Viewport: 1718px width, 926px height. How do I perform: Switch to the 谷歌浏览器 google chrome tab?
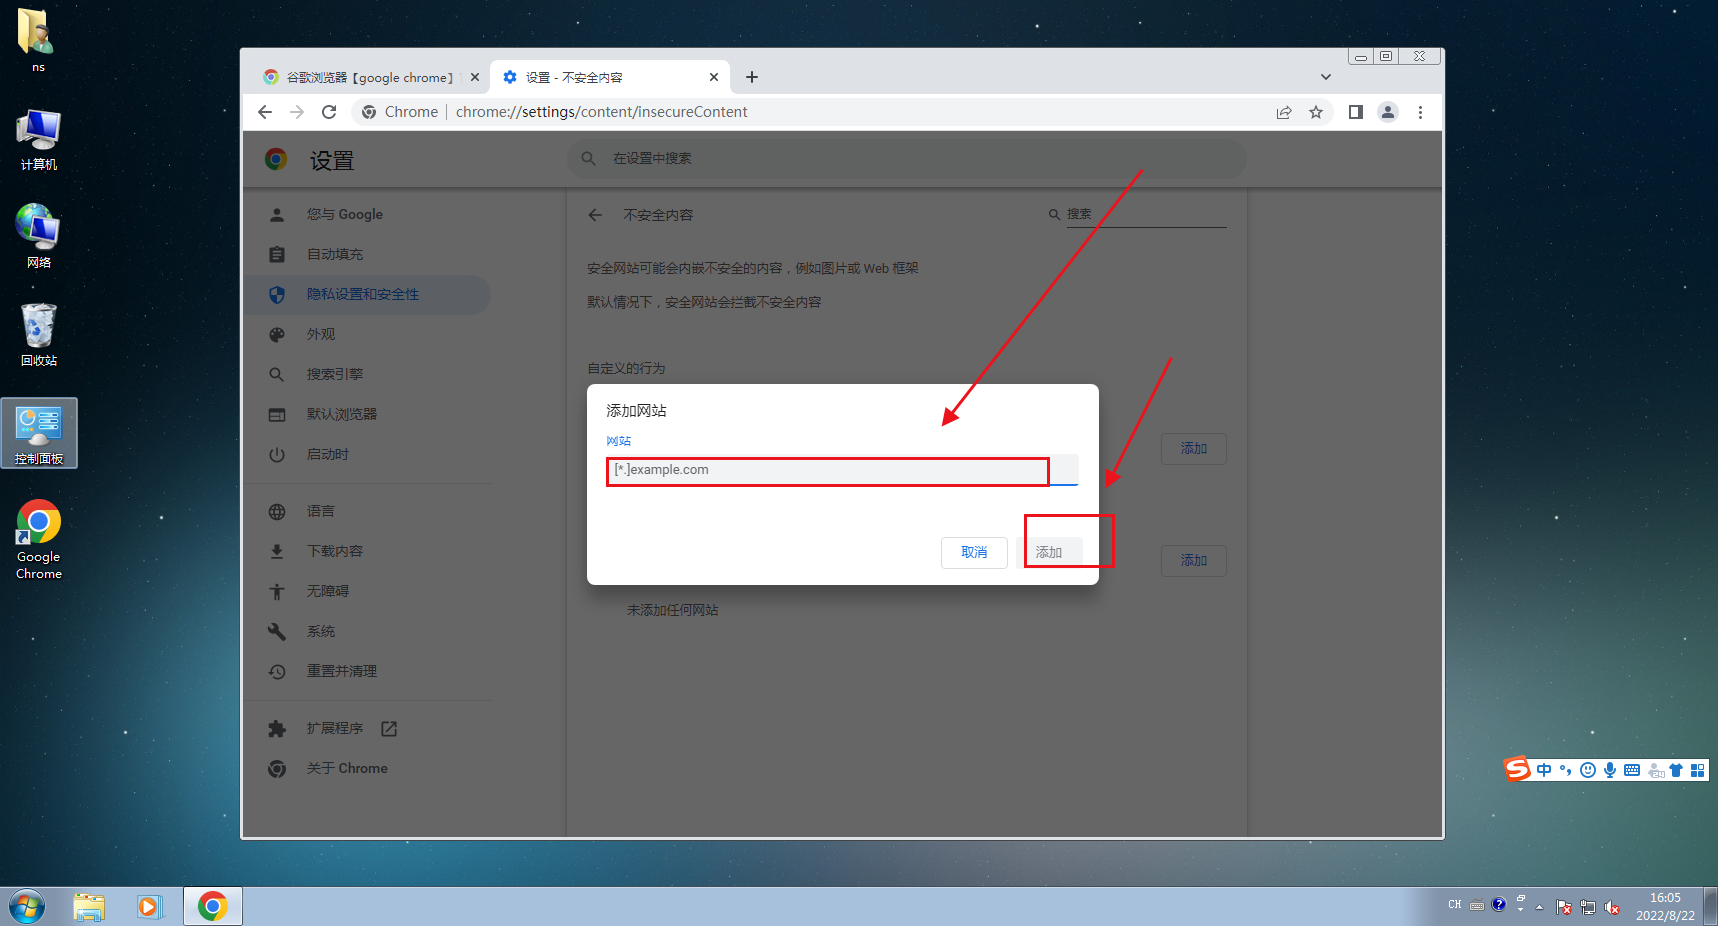point(368,77)
